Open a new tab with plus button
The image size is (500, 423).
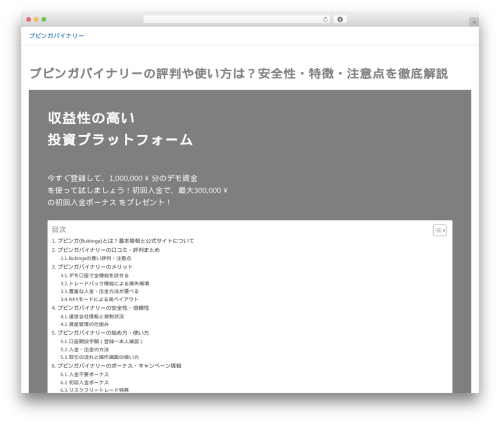(474, 22)
